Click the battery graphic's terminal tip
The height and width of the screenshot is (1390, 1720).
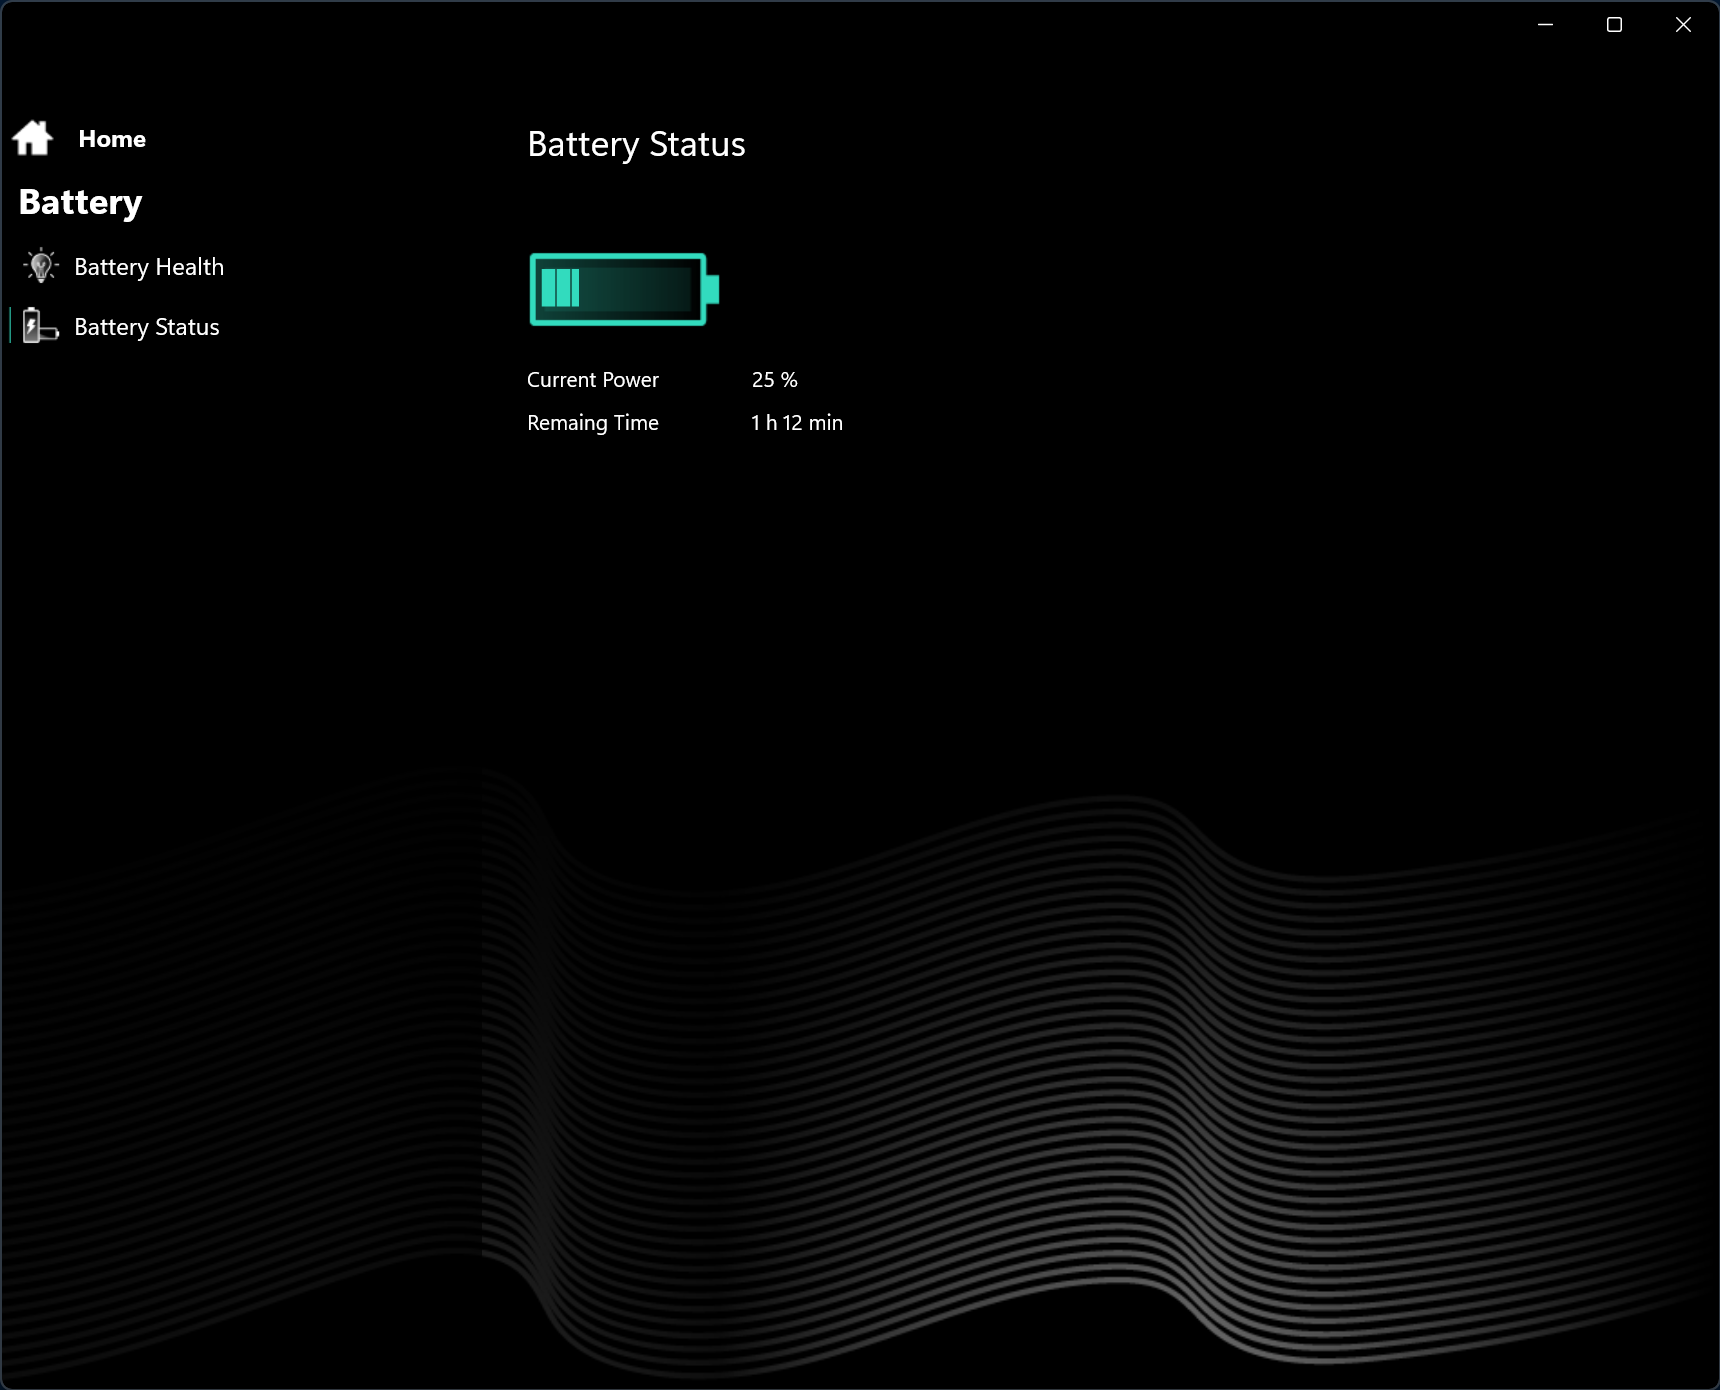pyautogui.click(x=712, y=289)
